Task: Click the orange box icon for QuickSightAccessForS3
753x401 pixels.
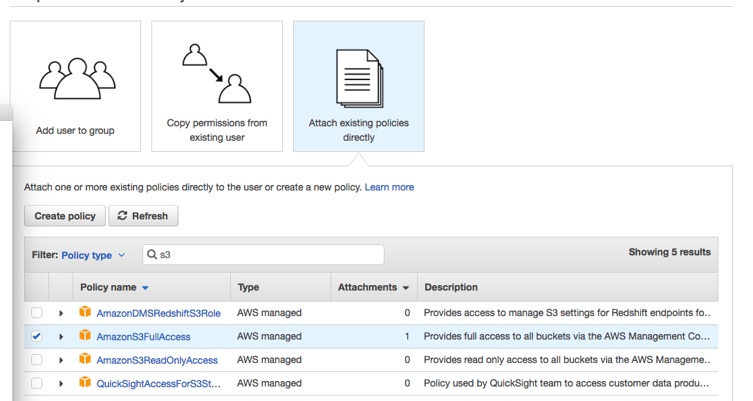Action: (x=85, y=382)
